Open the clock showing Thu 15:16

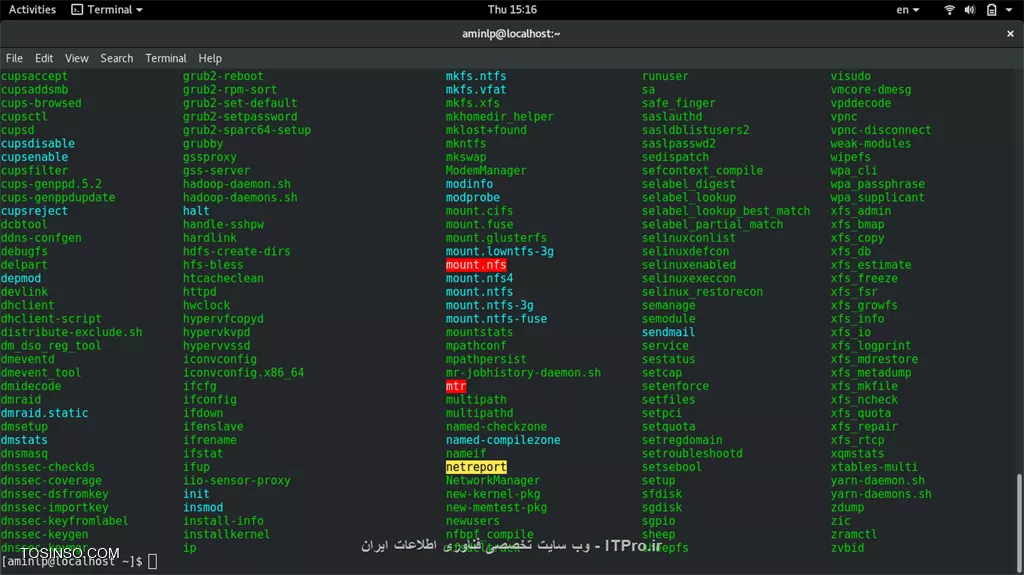pyautogui.click(x=512, y=10)
